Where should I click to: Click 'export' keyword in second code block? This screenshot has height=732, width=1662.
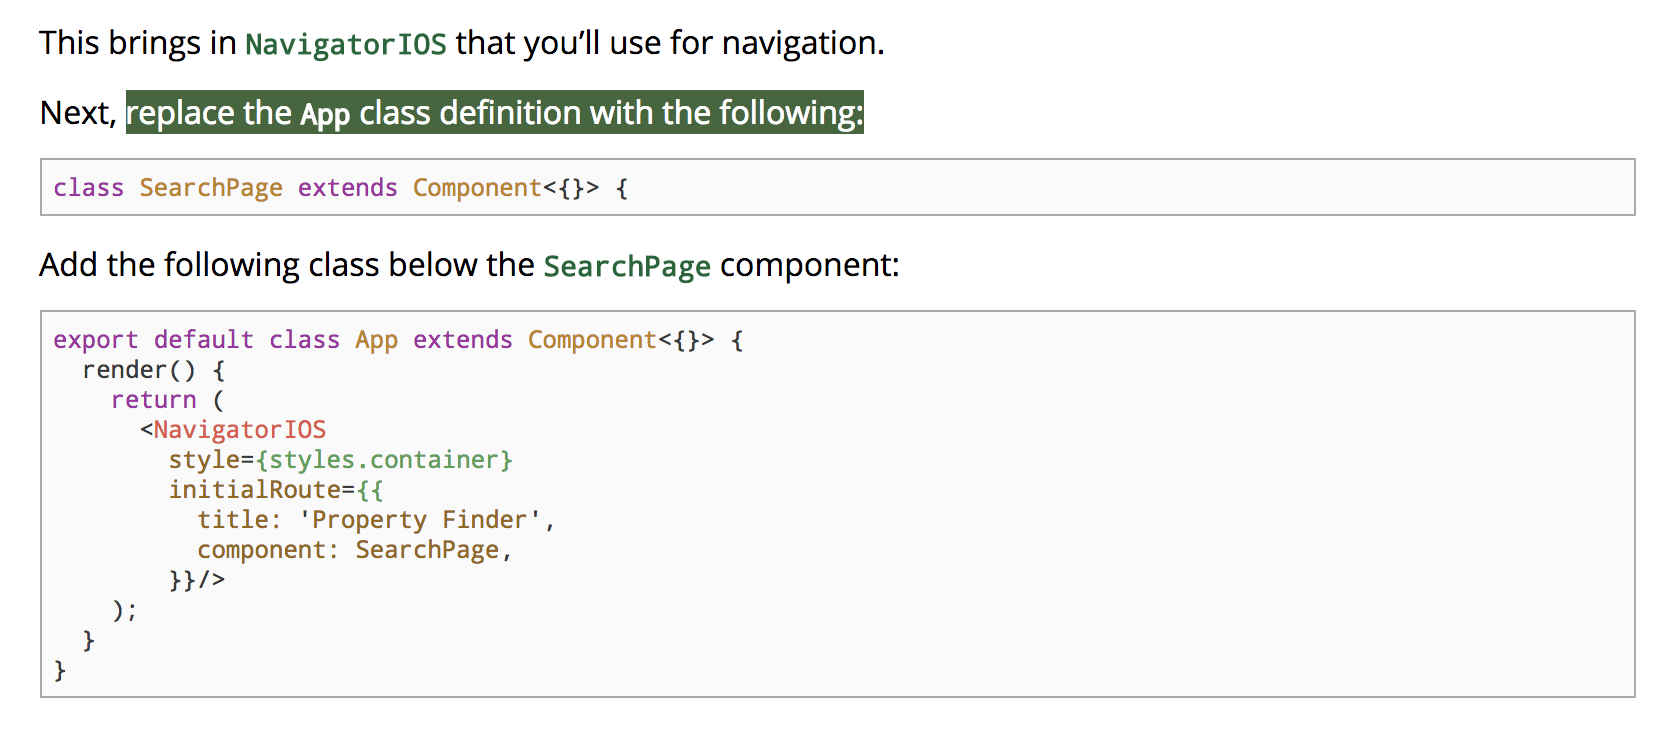96,340
